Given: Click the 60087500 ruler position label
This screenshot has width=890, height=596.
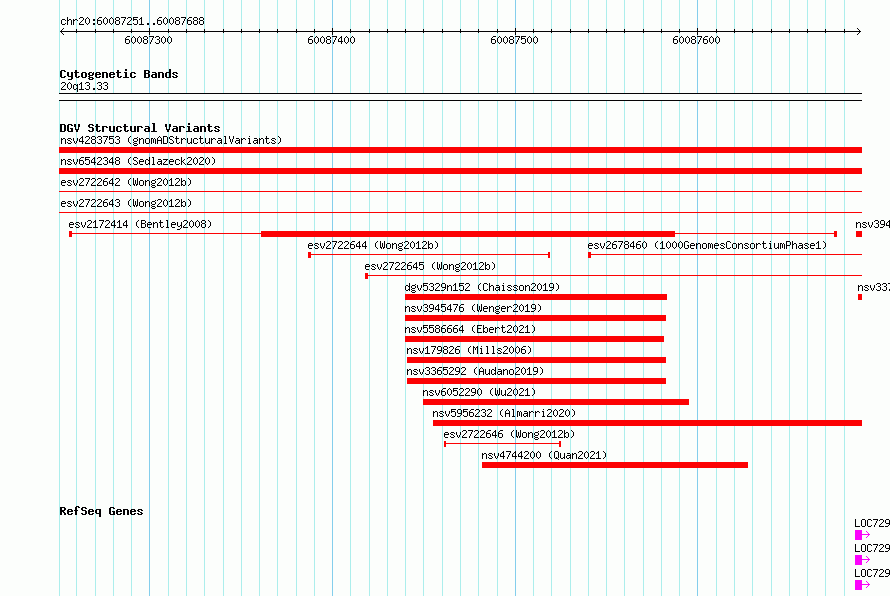Looking at the screenshot, I should point(514,40).
